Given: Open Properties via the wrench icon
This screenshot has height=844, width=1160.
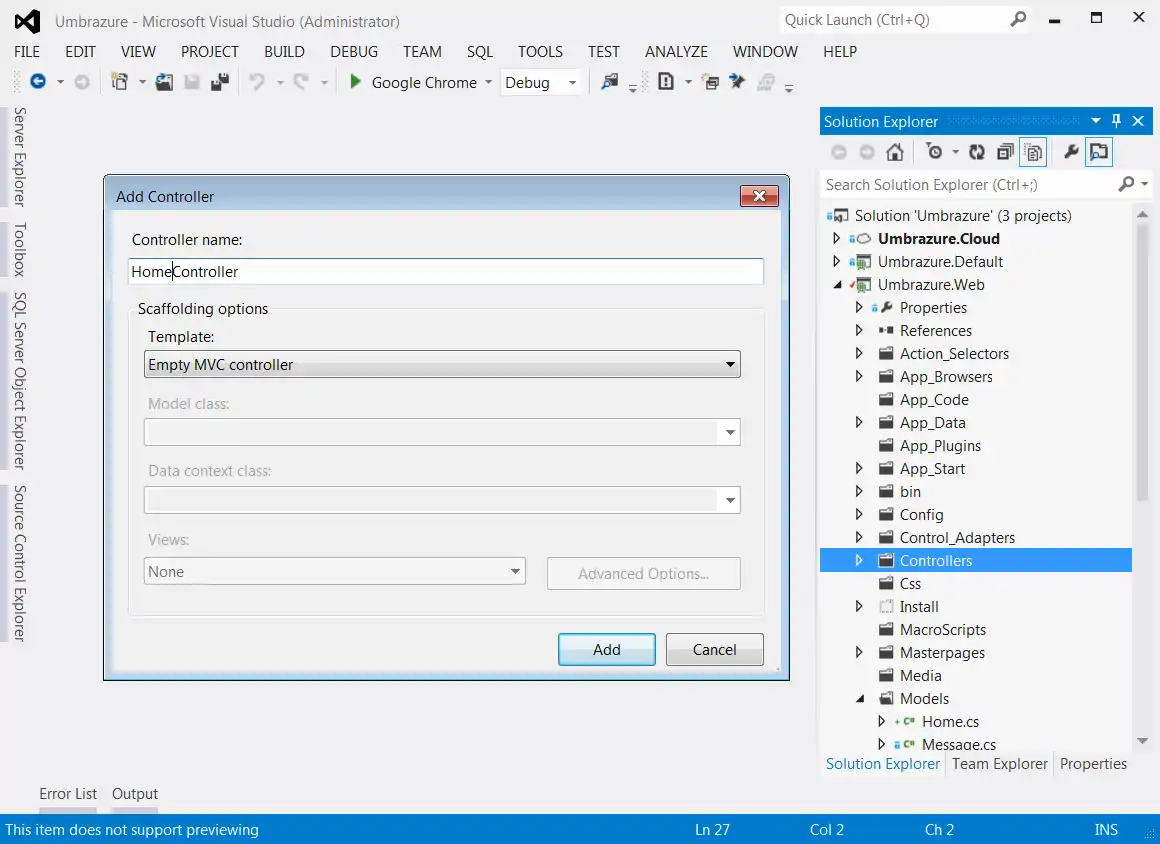Looking at the screenshot, I should [1071, 152].
